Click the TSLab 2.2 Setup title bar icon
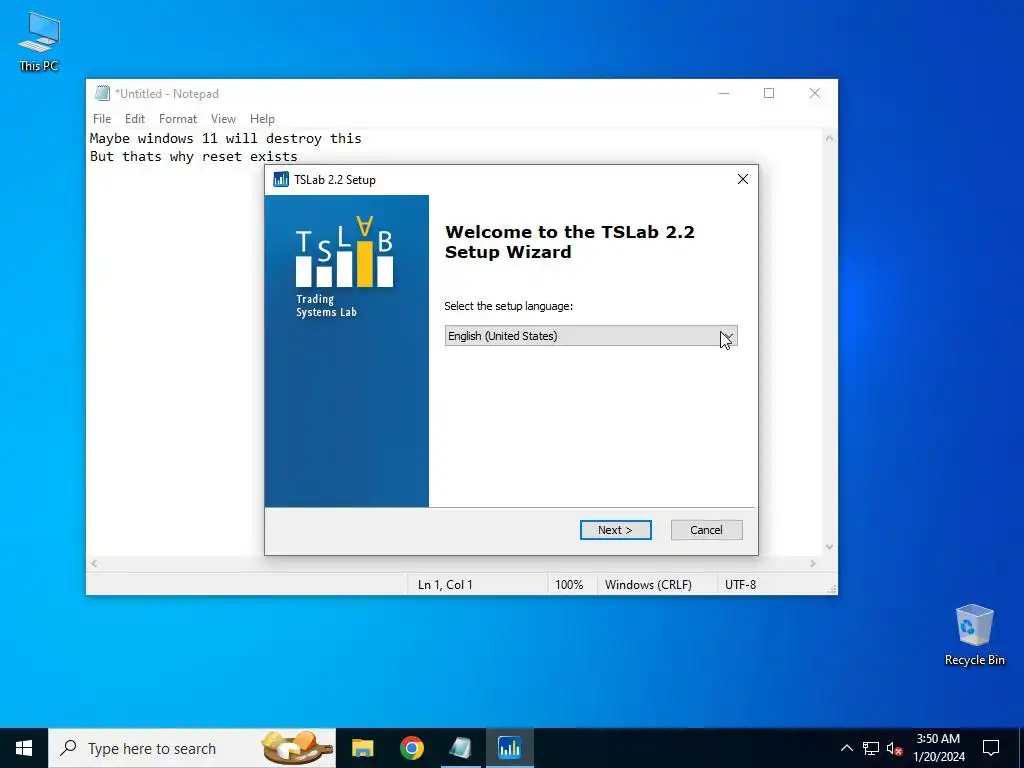Screen dimensions: 1024x768 point(281,180)
